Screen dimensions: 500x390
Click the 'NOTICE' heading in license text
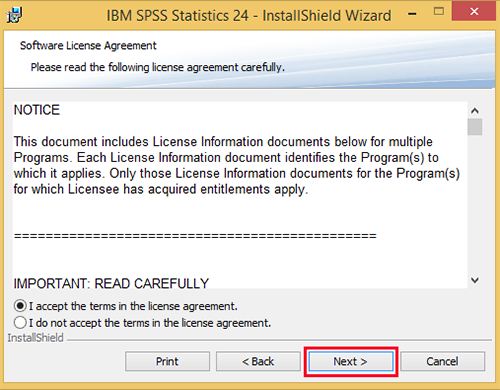(37, 110)
